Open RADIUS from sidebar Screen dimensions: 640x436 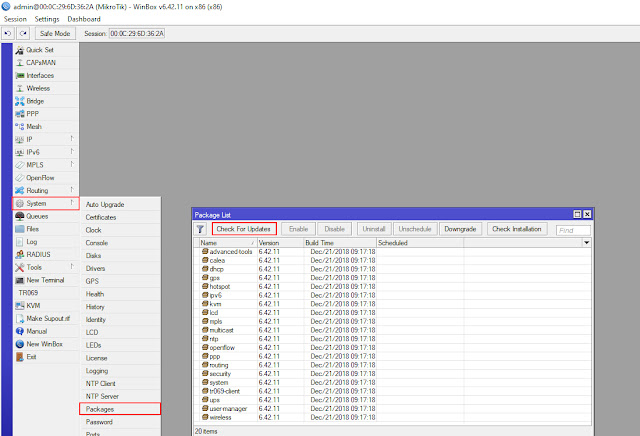point(46,254)
